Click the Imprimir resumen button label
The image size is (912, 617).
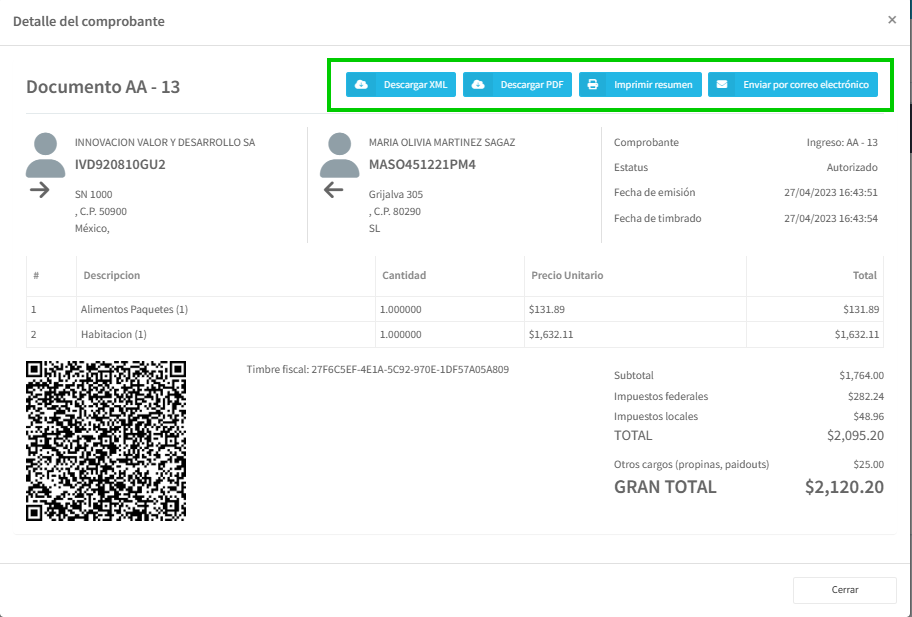653,84
